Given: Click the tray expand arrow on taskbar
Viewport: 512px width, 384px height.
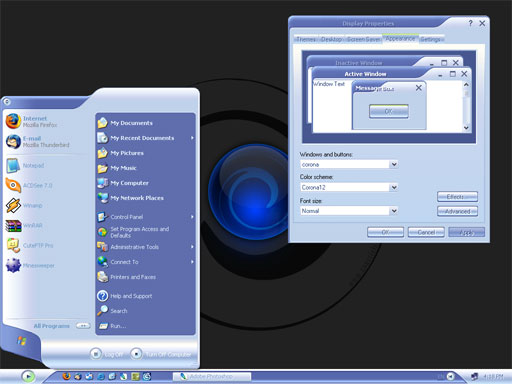Looking at the screenshot, I should tap(450, 376).
